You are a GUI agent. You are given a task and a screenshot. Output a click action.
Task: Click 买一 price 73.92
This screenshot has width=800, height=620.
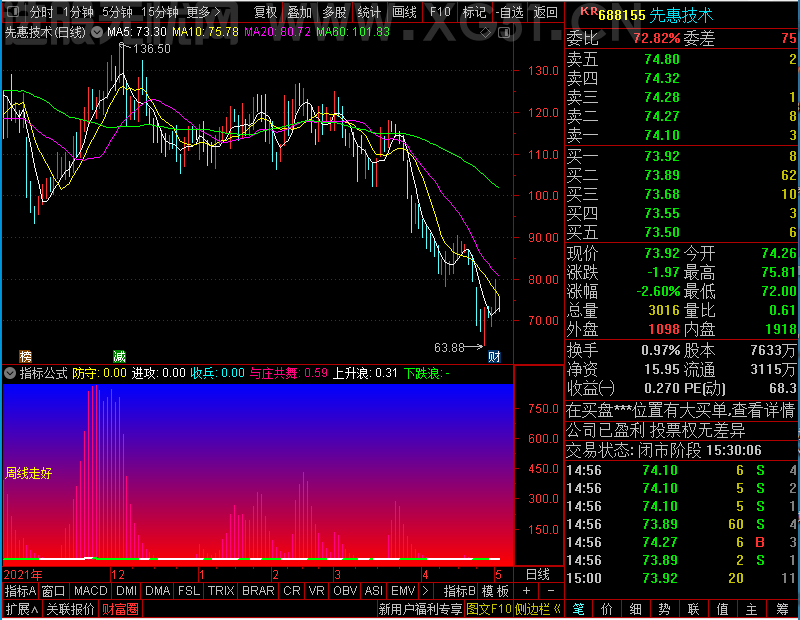click(x=662, y=156)
